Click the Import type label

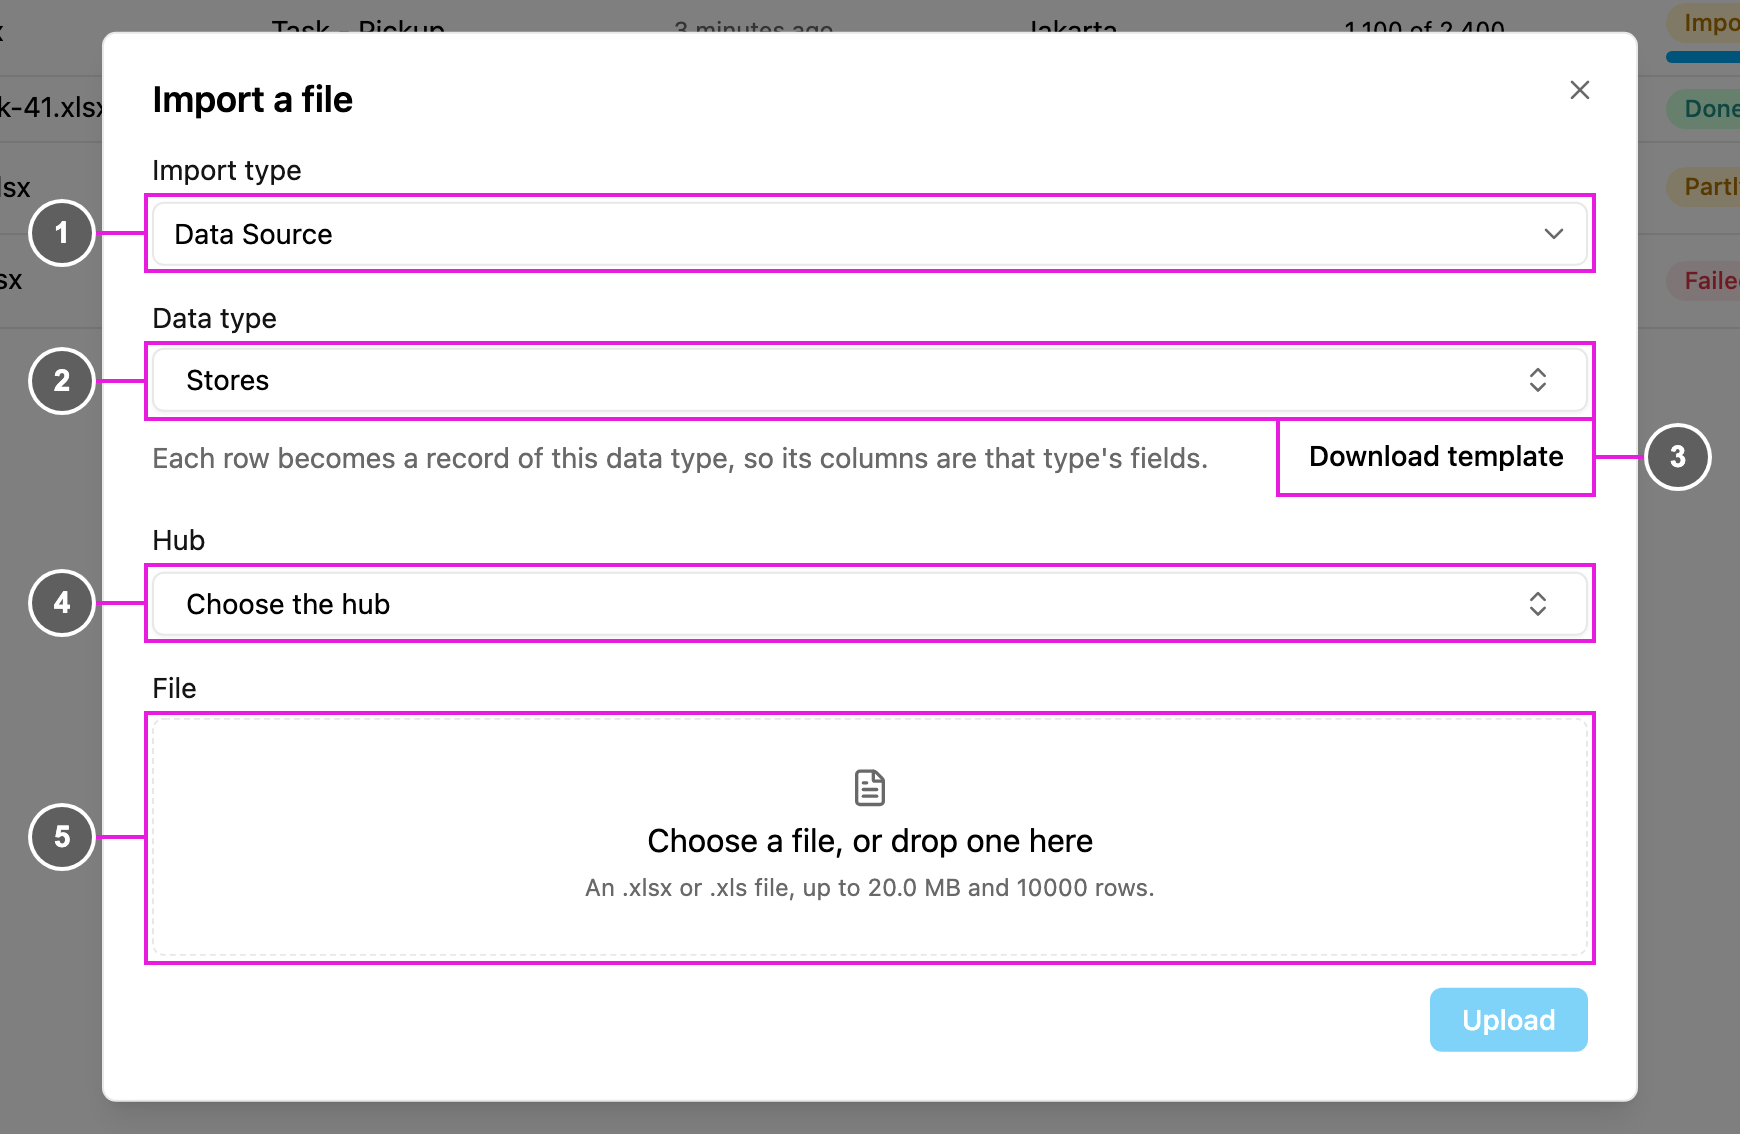[x=227, y=171]
